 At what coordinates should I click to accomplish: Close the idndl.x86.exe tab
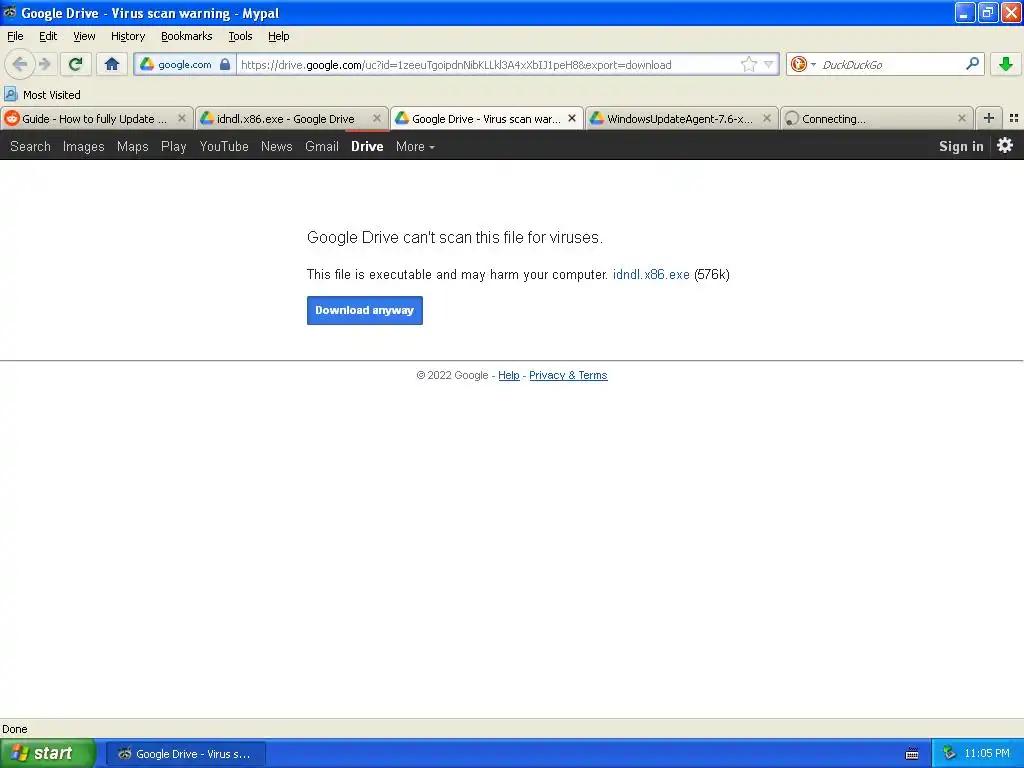(377, 118)
